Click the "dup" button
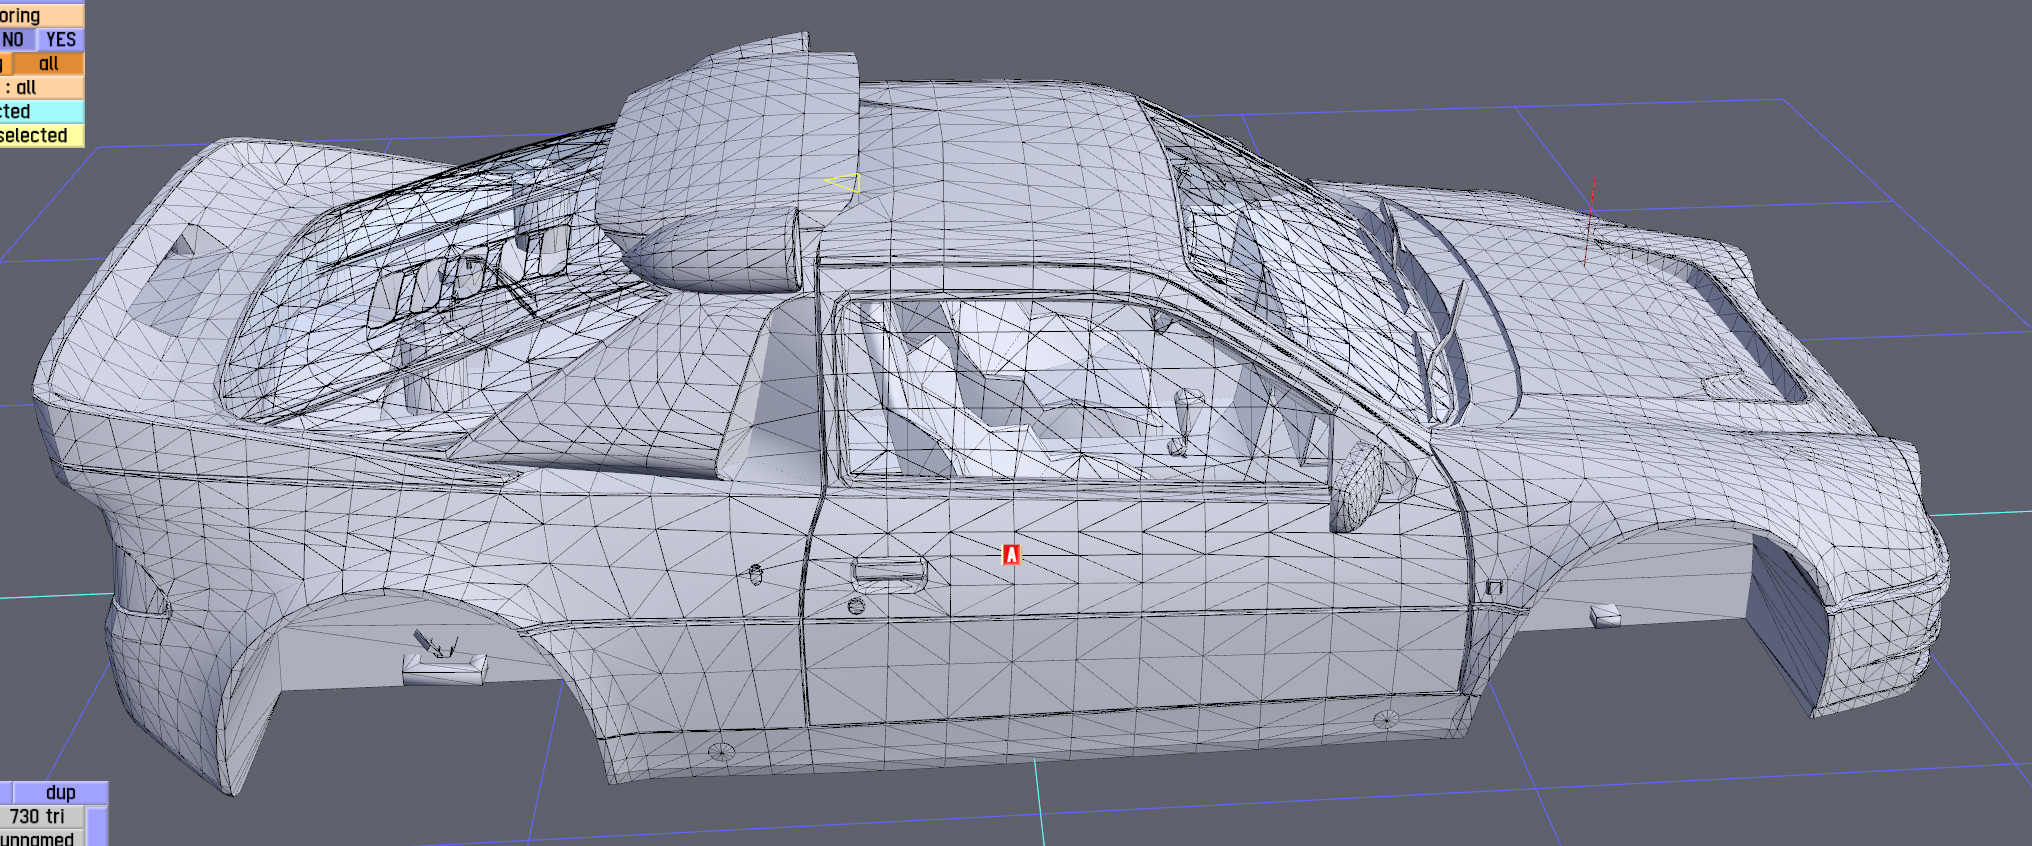Viewport: 2032px width, 846px height. tap(60, 793)
